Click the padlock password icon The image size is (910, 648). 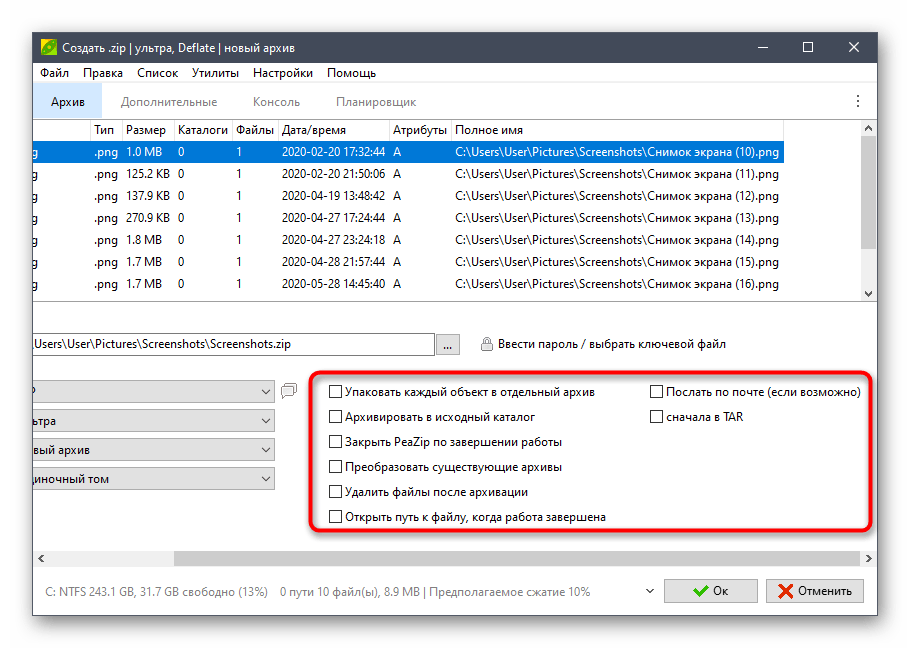point(487,344)
